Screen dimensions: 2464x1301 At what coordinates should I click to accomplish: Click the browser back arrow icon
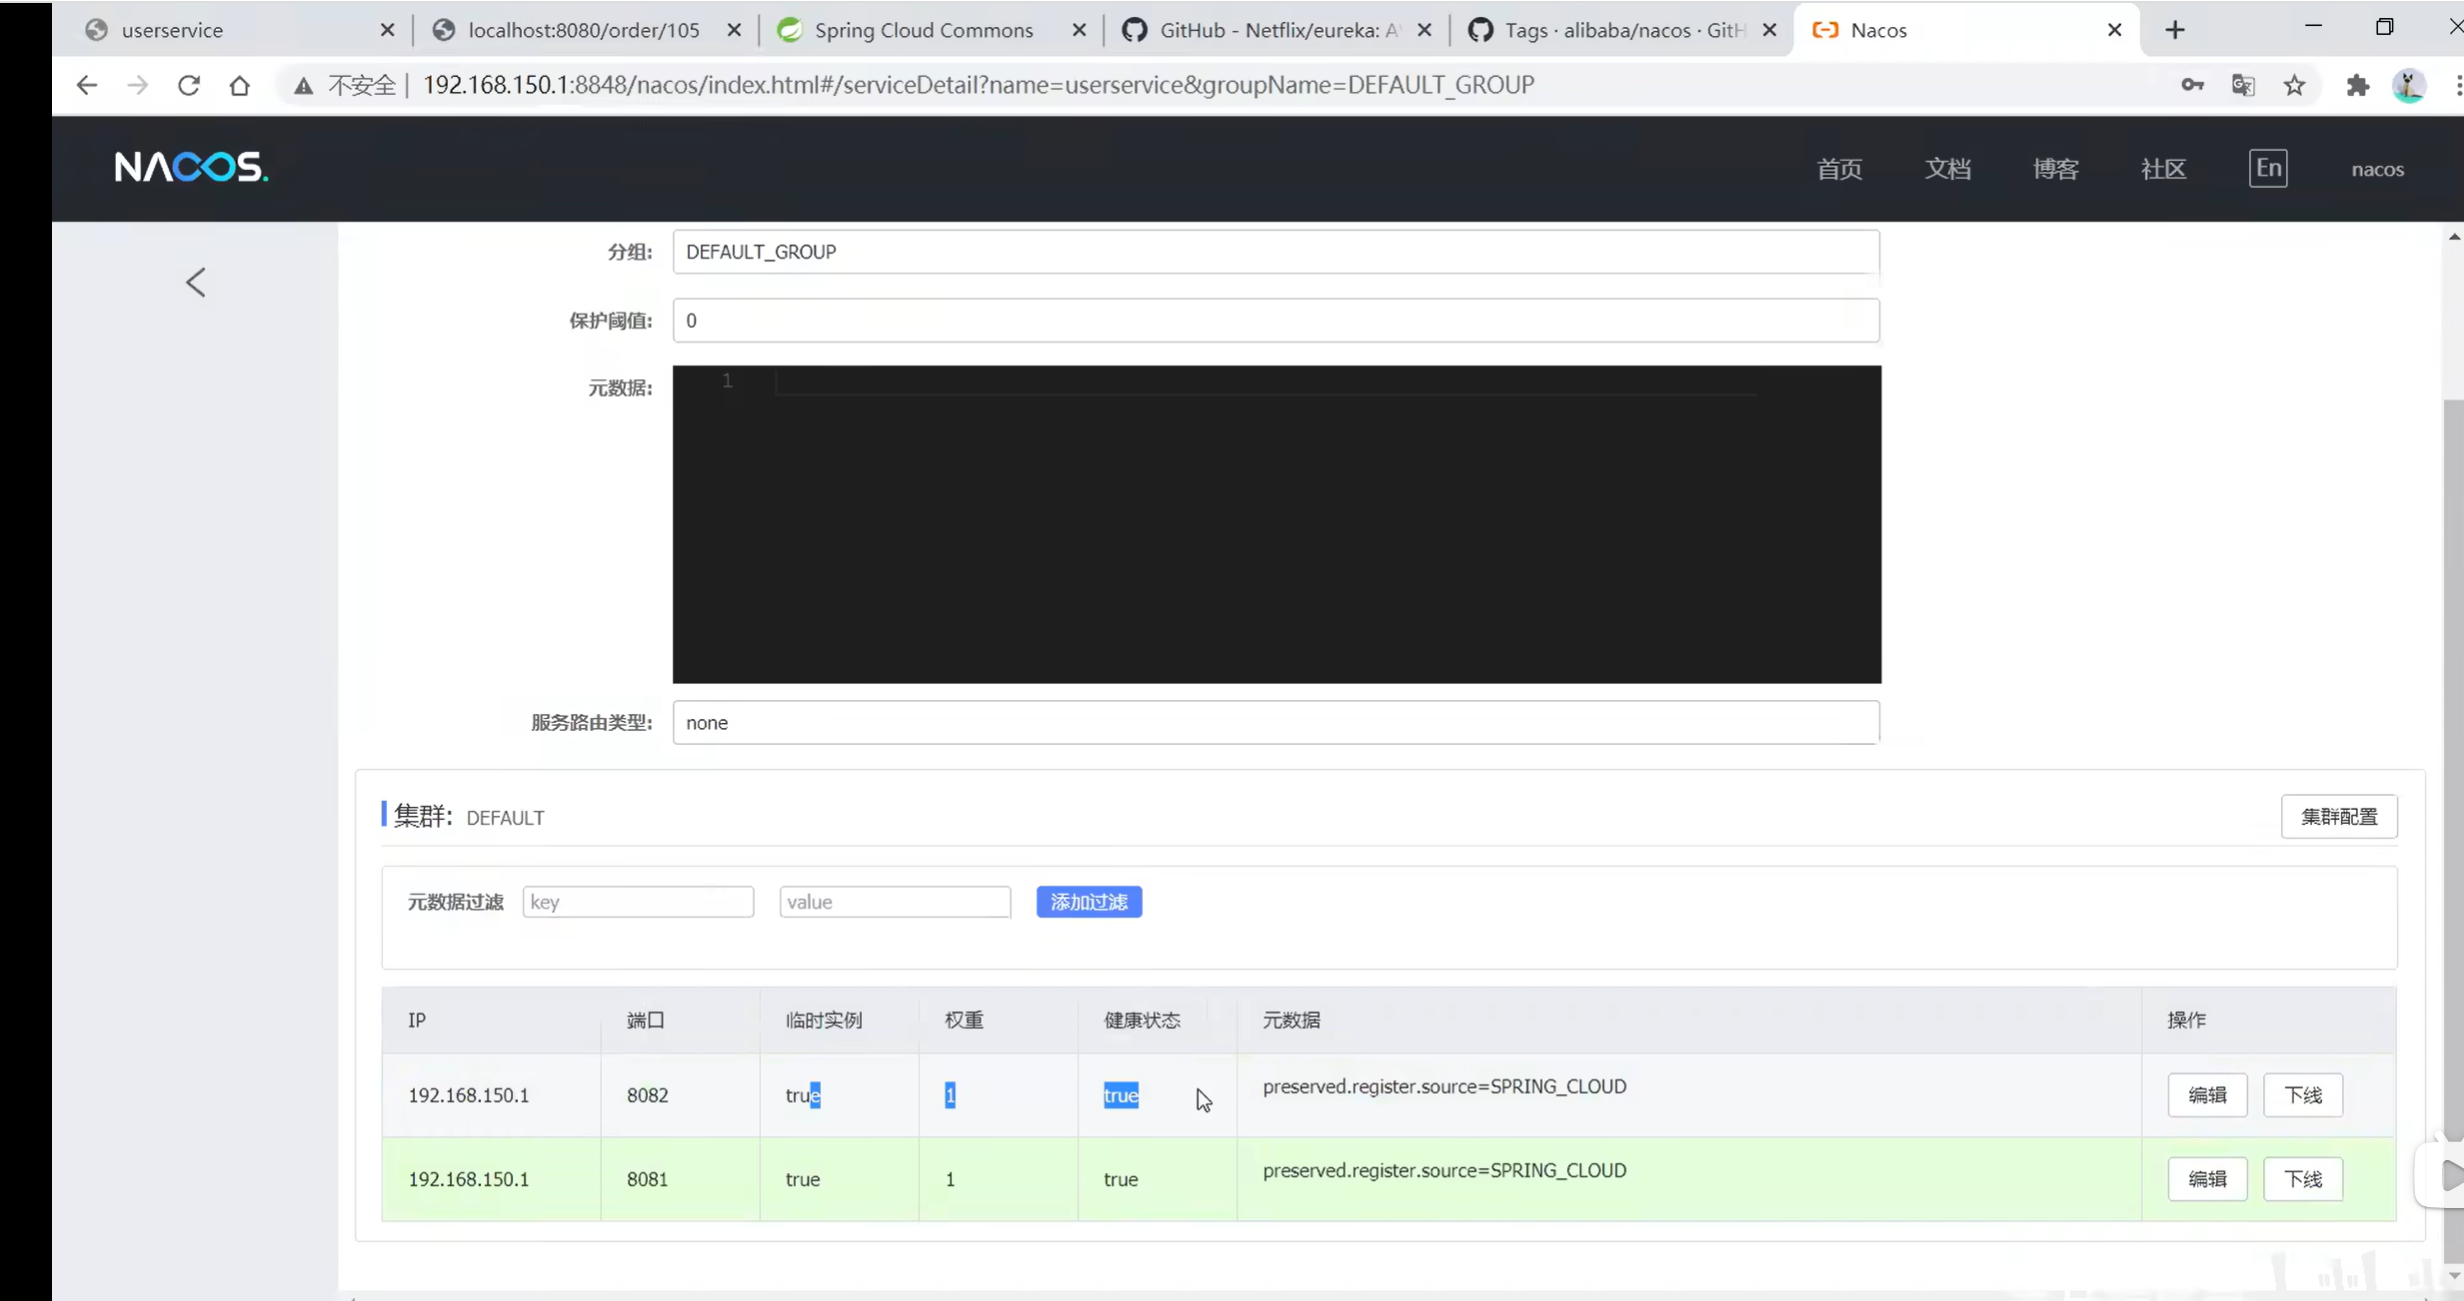point(87,85)
